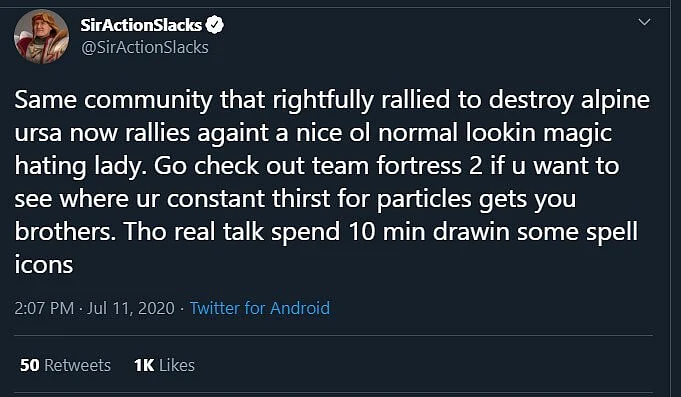Click the word icons ending the tweet
Viewport: 681px width, 397px height.
tap(43, 265)
